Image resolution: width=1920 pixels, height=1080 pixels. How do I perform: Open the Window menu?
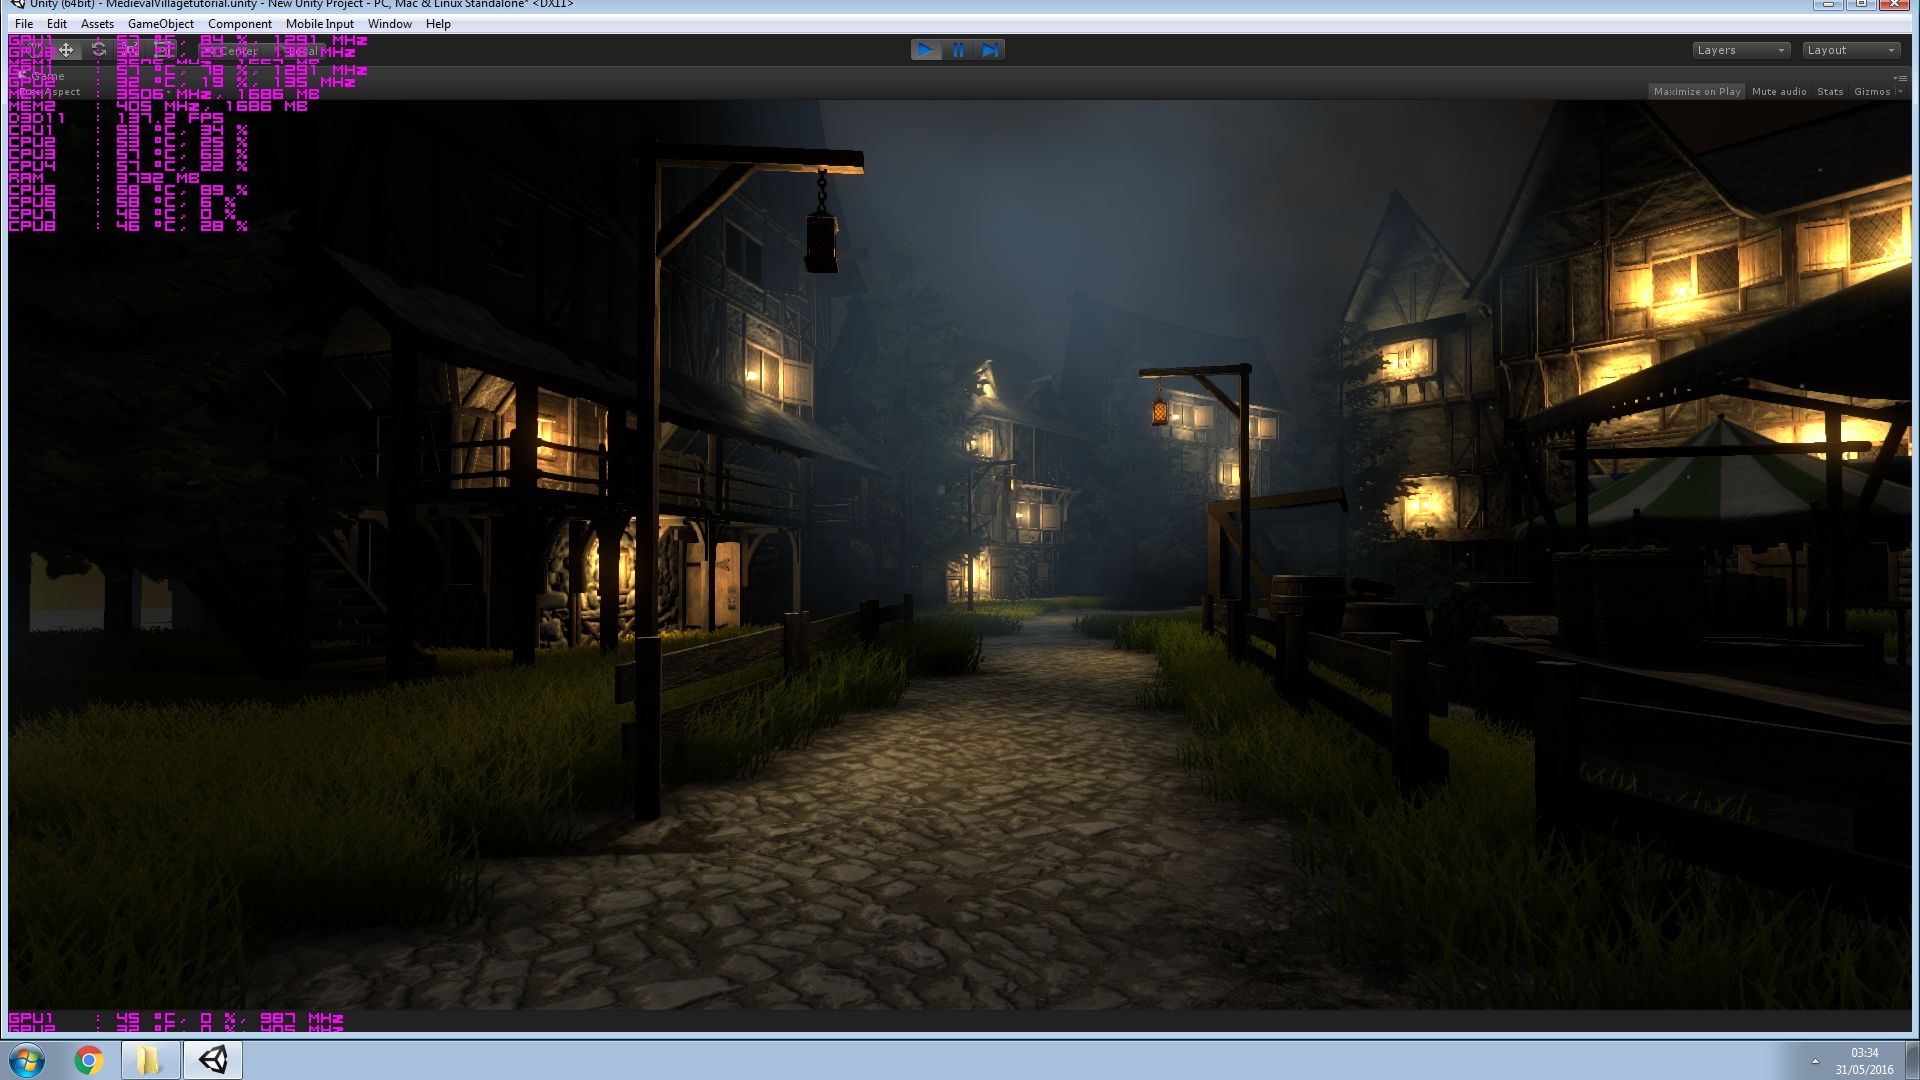[x=389, y=24]
